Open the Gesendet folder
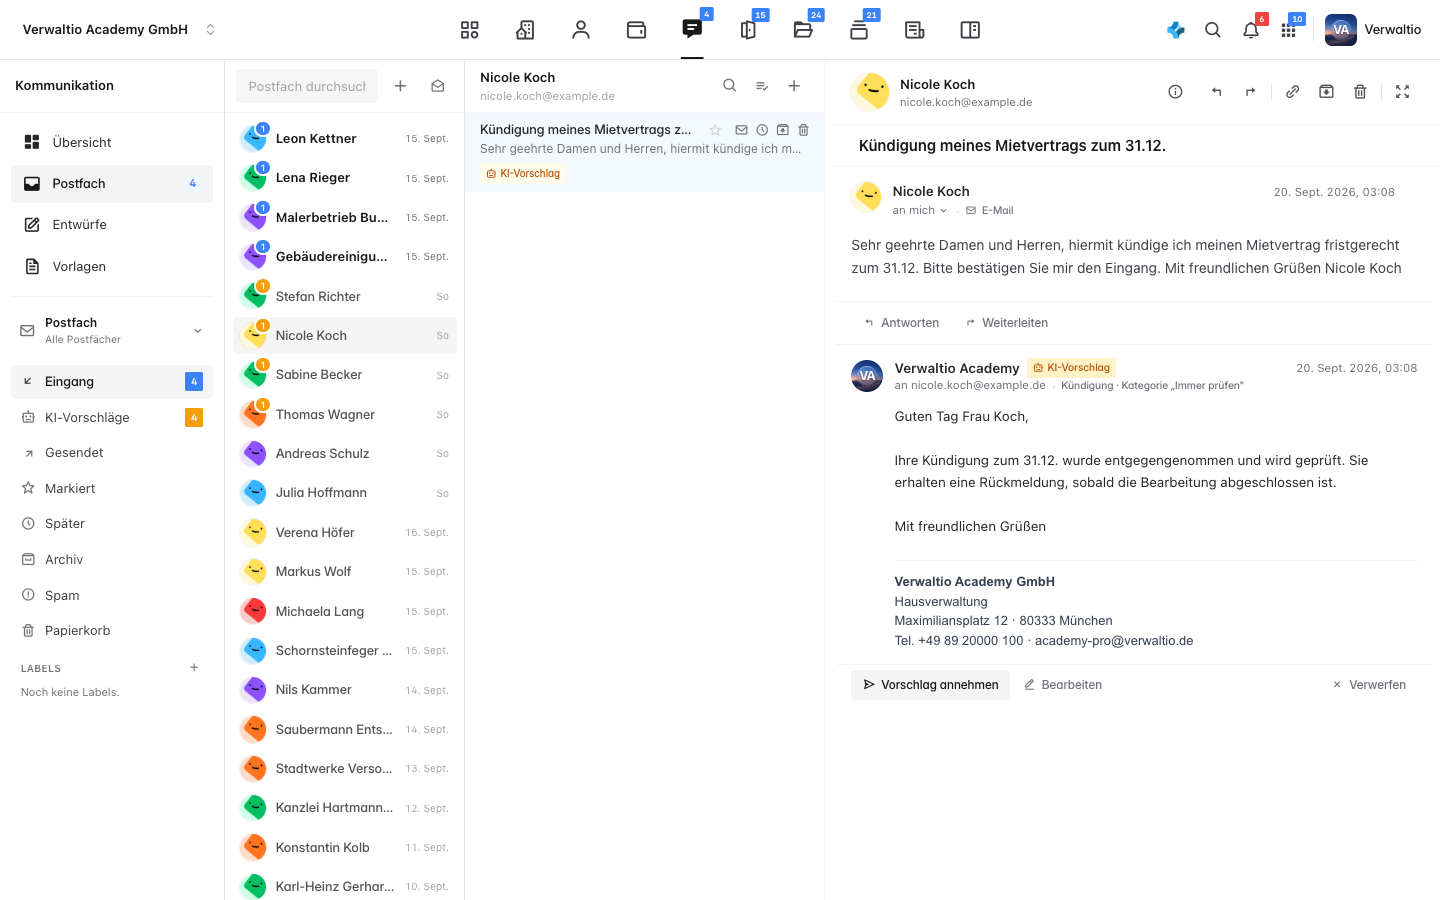 [112, 453]
